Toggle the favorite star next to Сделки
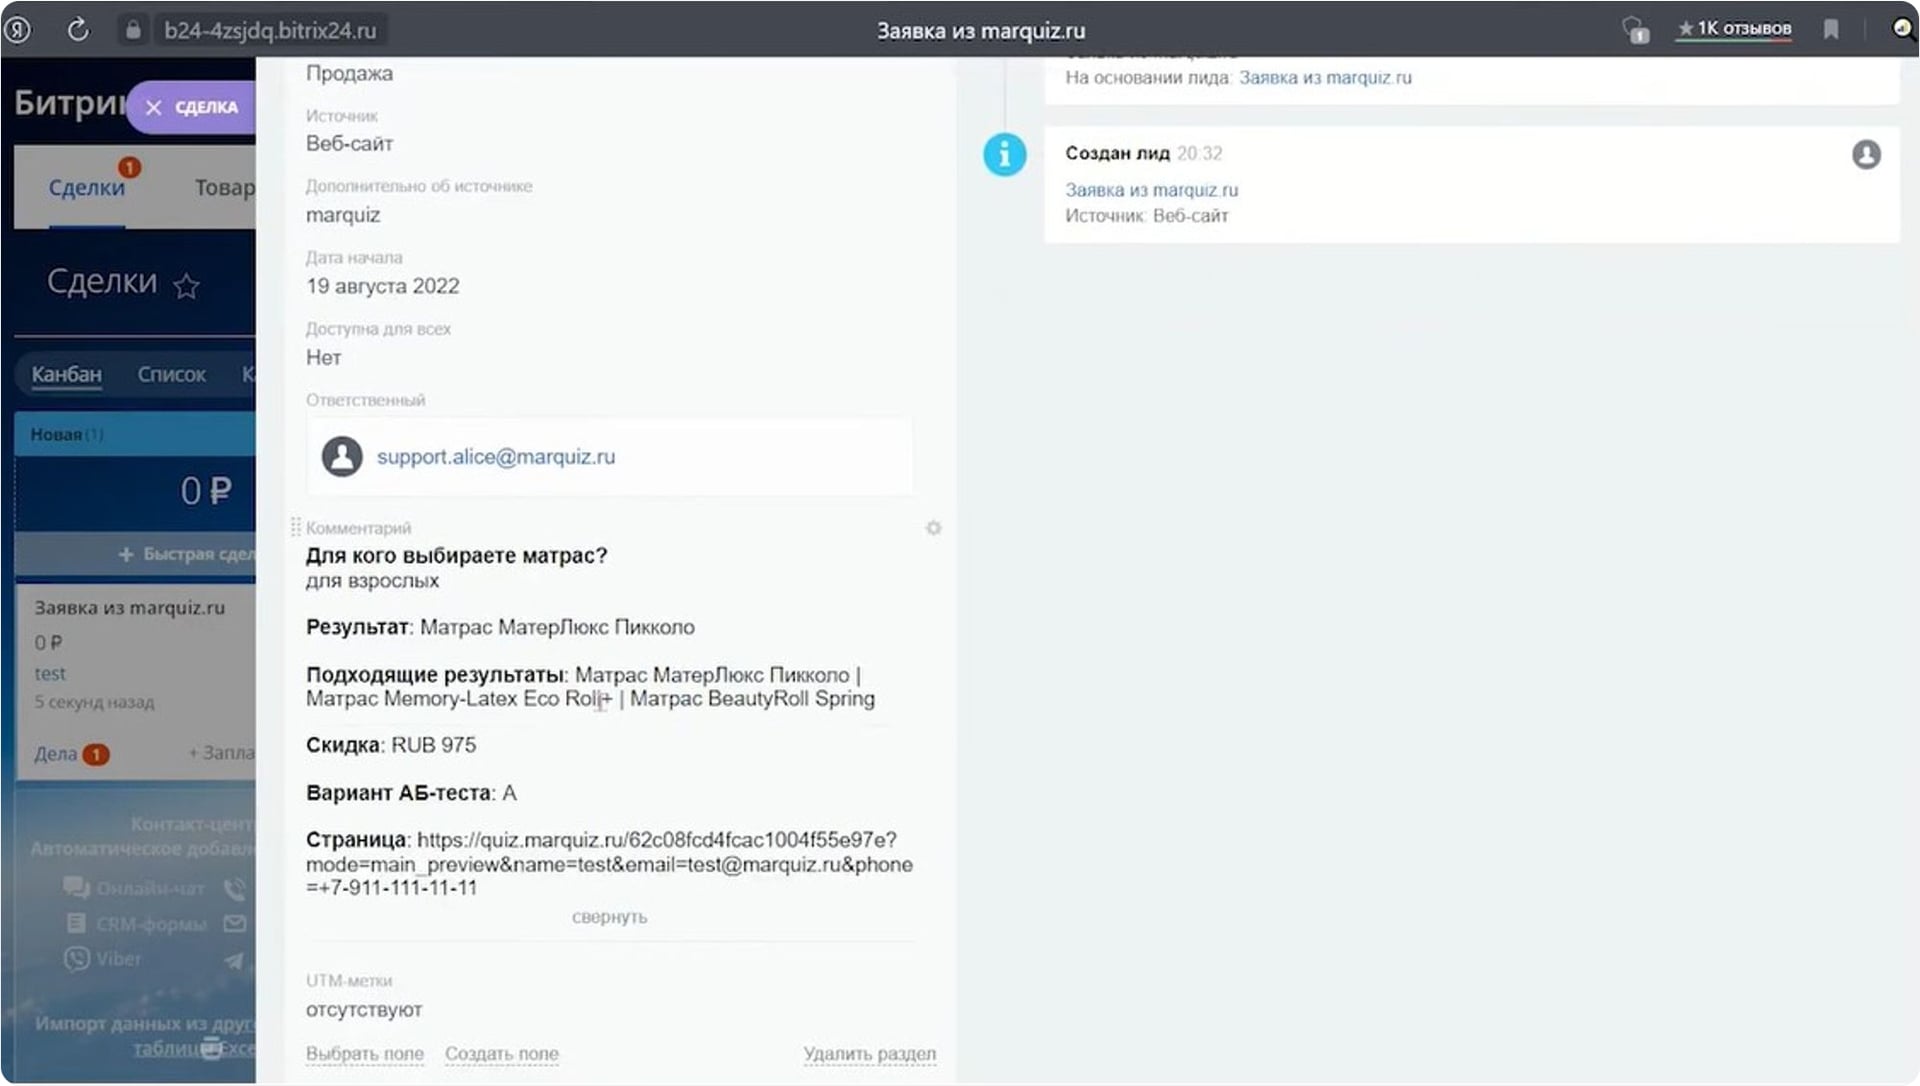 coord(186,287)
